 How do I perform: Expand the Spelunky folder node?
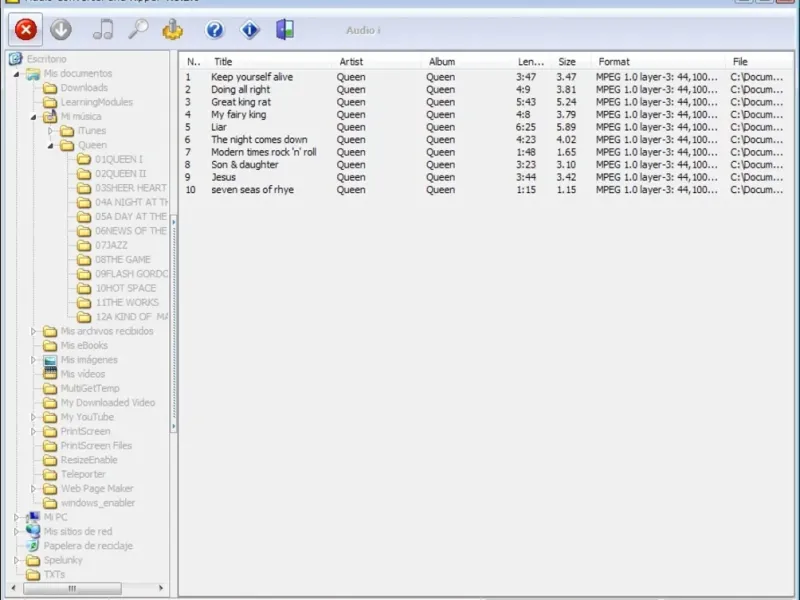pos(16,560)
